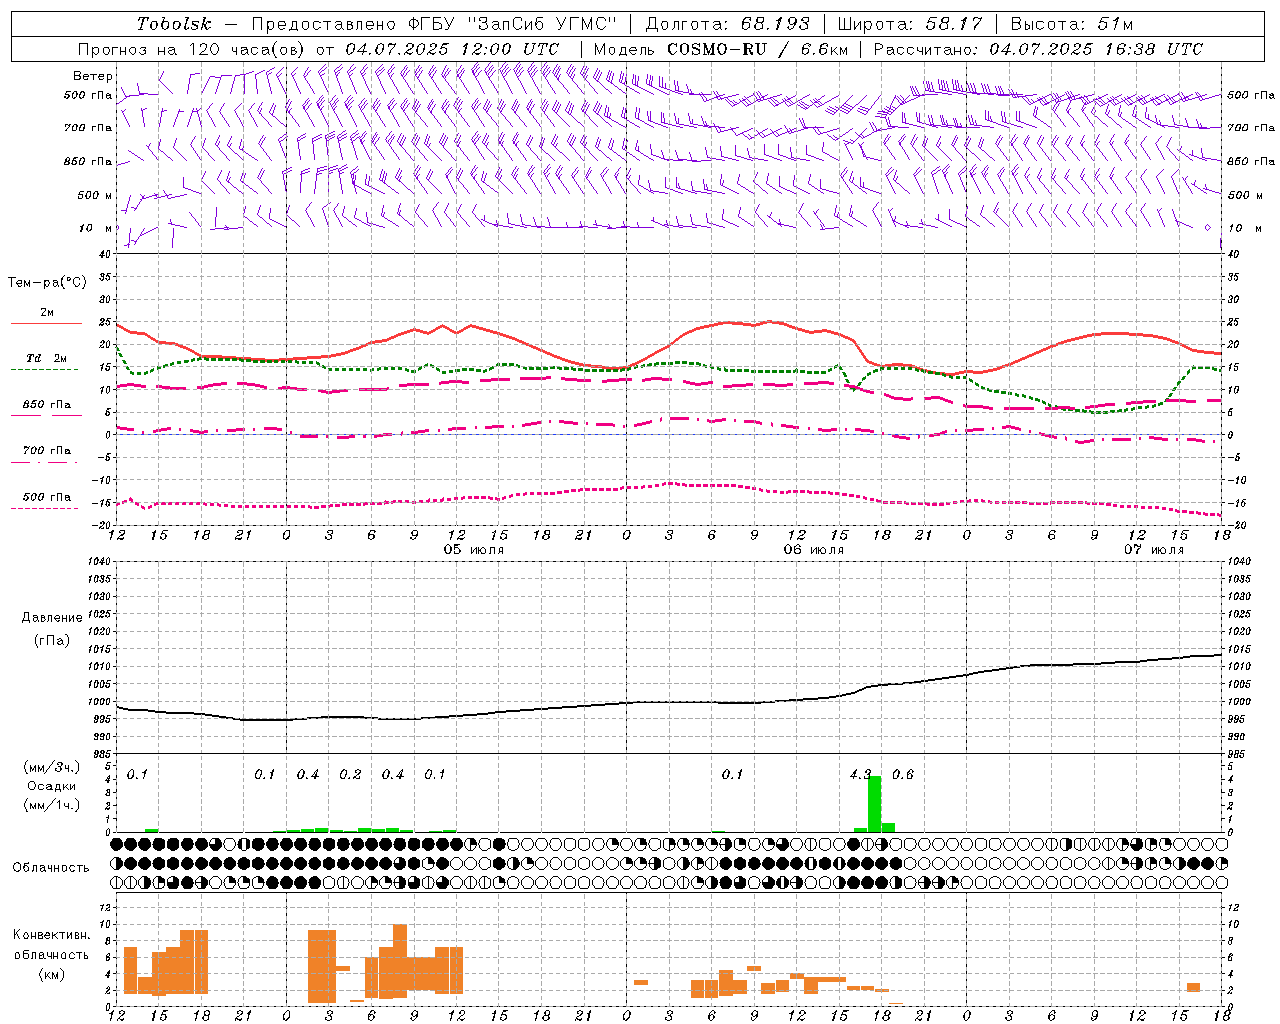
Task: Click the 'Tobolsk' station title
Action: [174, 24]
